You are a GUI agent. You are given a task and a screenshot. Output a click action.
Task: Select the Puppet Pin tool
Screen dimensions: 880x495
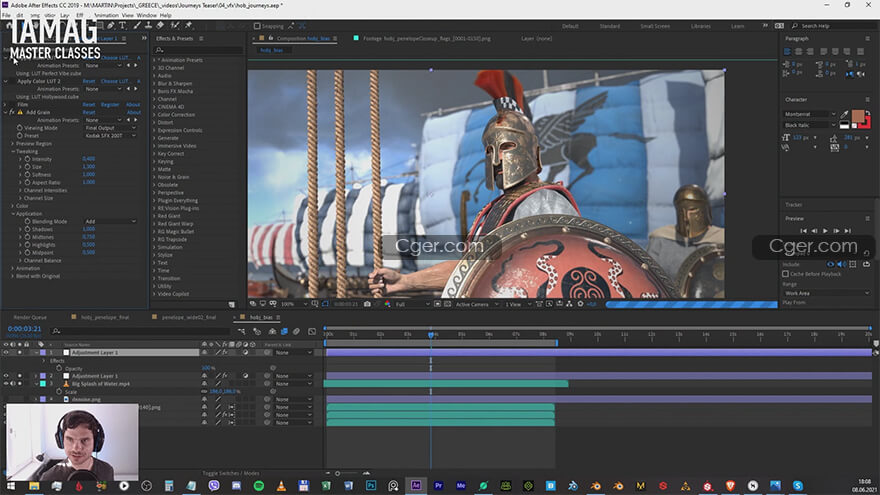point(189,26)
